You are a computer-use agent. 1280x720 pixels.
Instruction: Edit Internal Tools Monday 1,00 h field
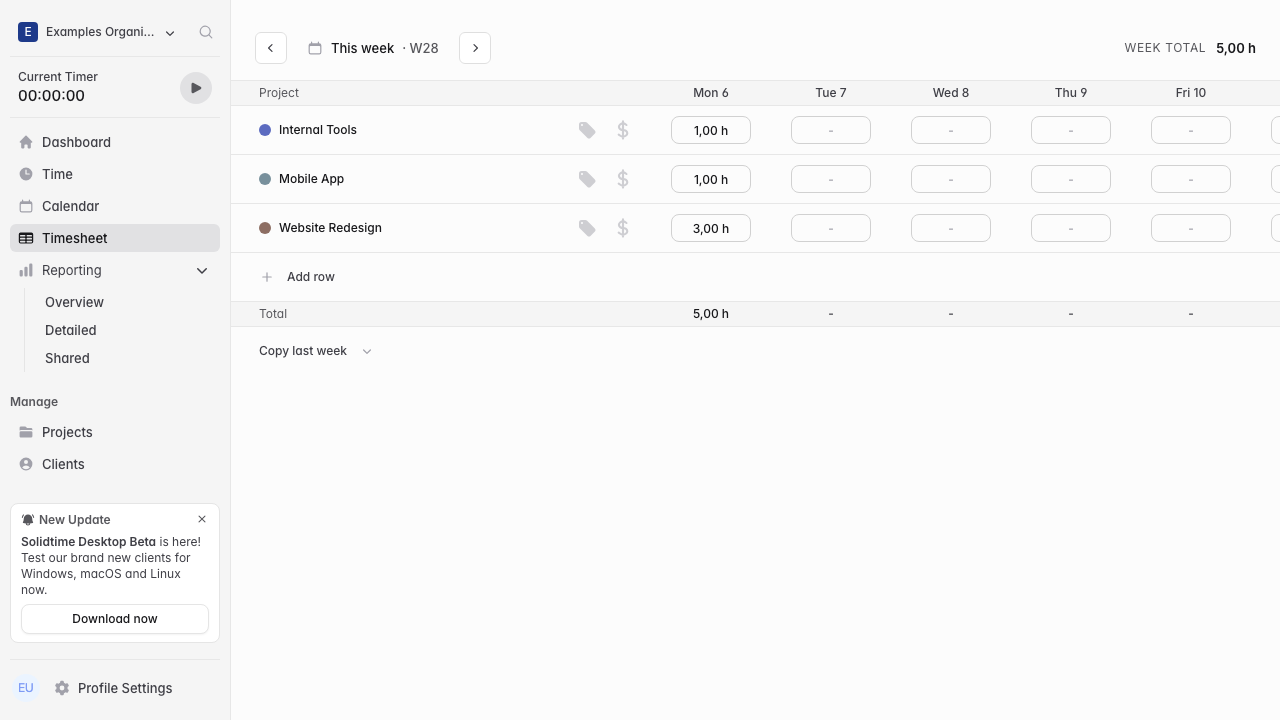tap(711, 130)
